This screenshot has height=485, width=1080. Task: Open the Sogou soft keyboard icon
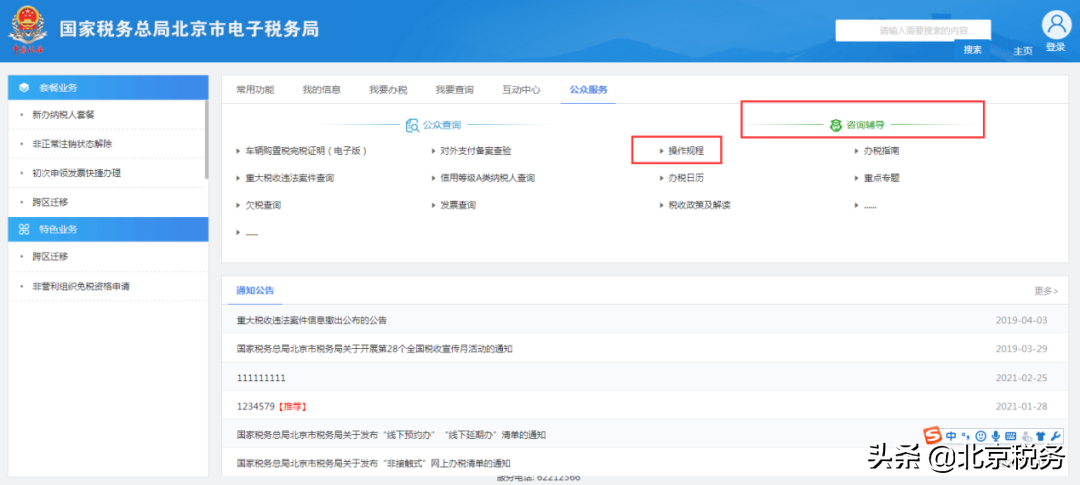click(1010, 435)
